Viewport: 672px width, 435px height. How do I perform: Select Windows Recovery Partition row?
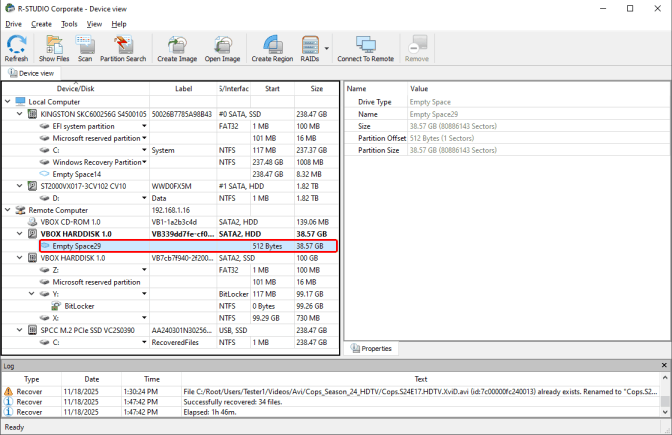pos(96,161)
